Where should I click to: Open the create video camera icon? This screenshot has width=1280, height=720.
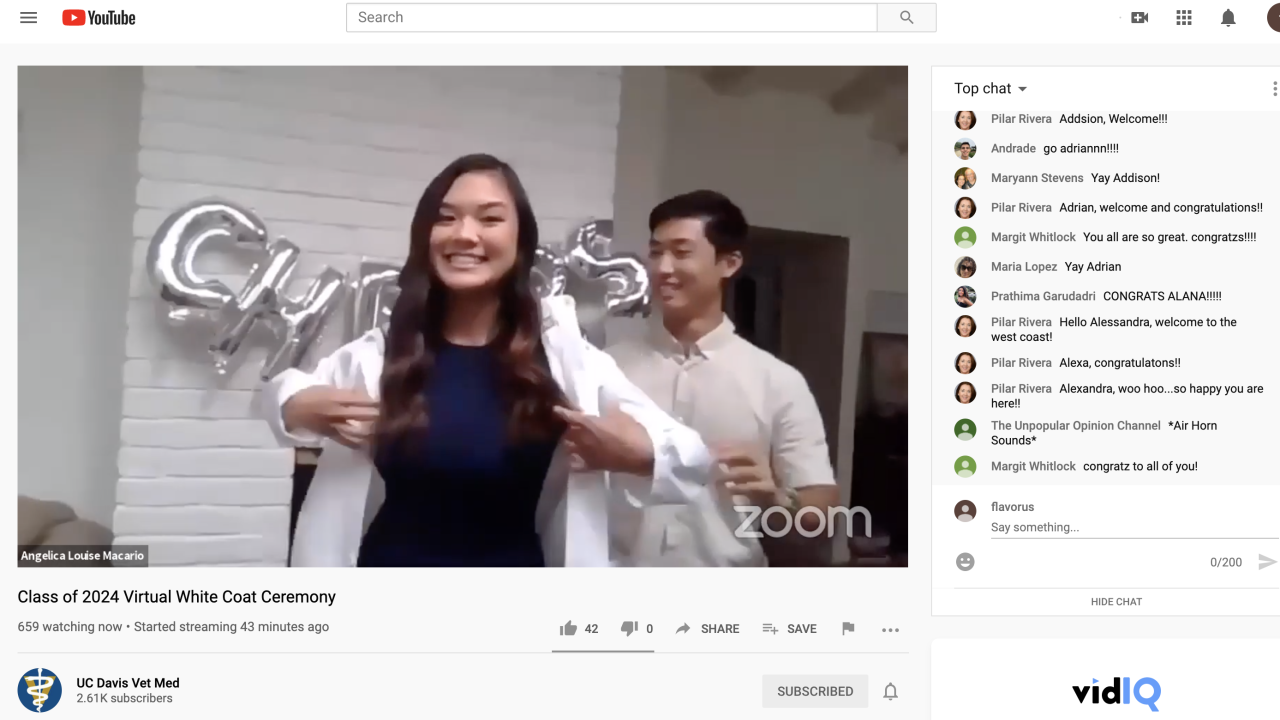click(1139, 18)
